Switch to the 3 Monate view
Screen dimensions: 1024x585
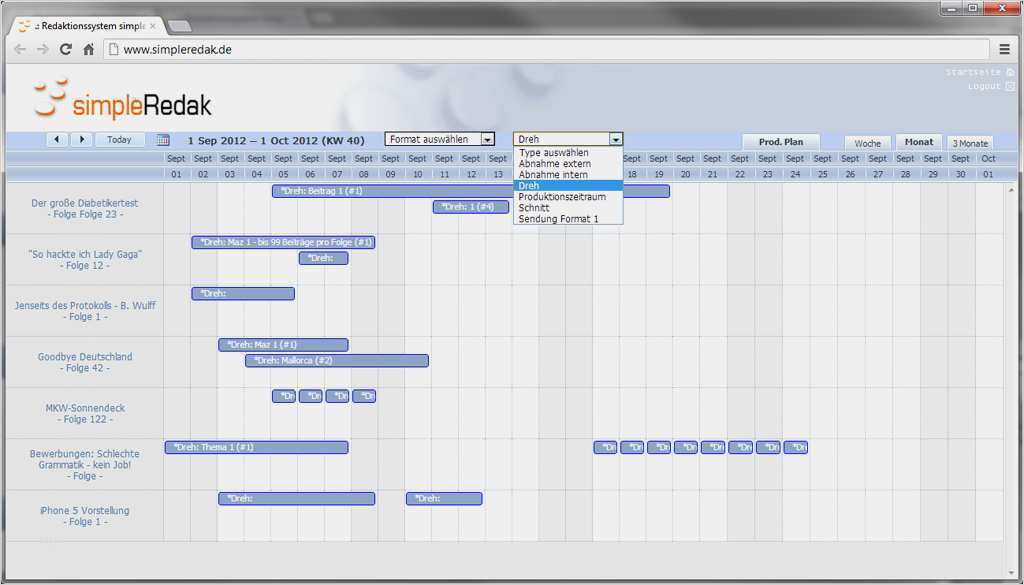(969, 143)
